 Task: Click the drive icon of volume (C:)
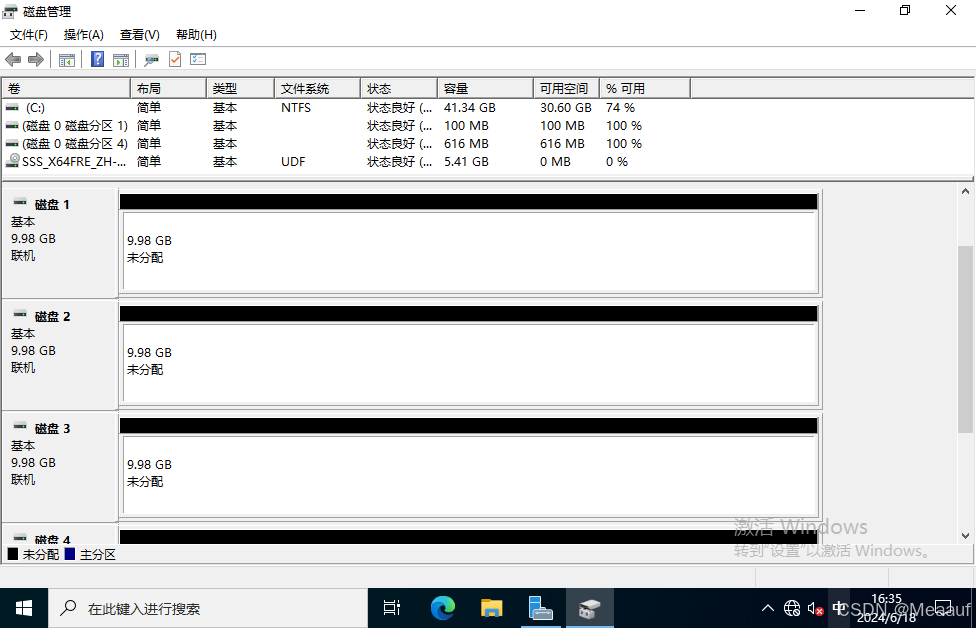click(12, 108)
